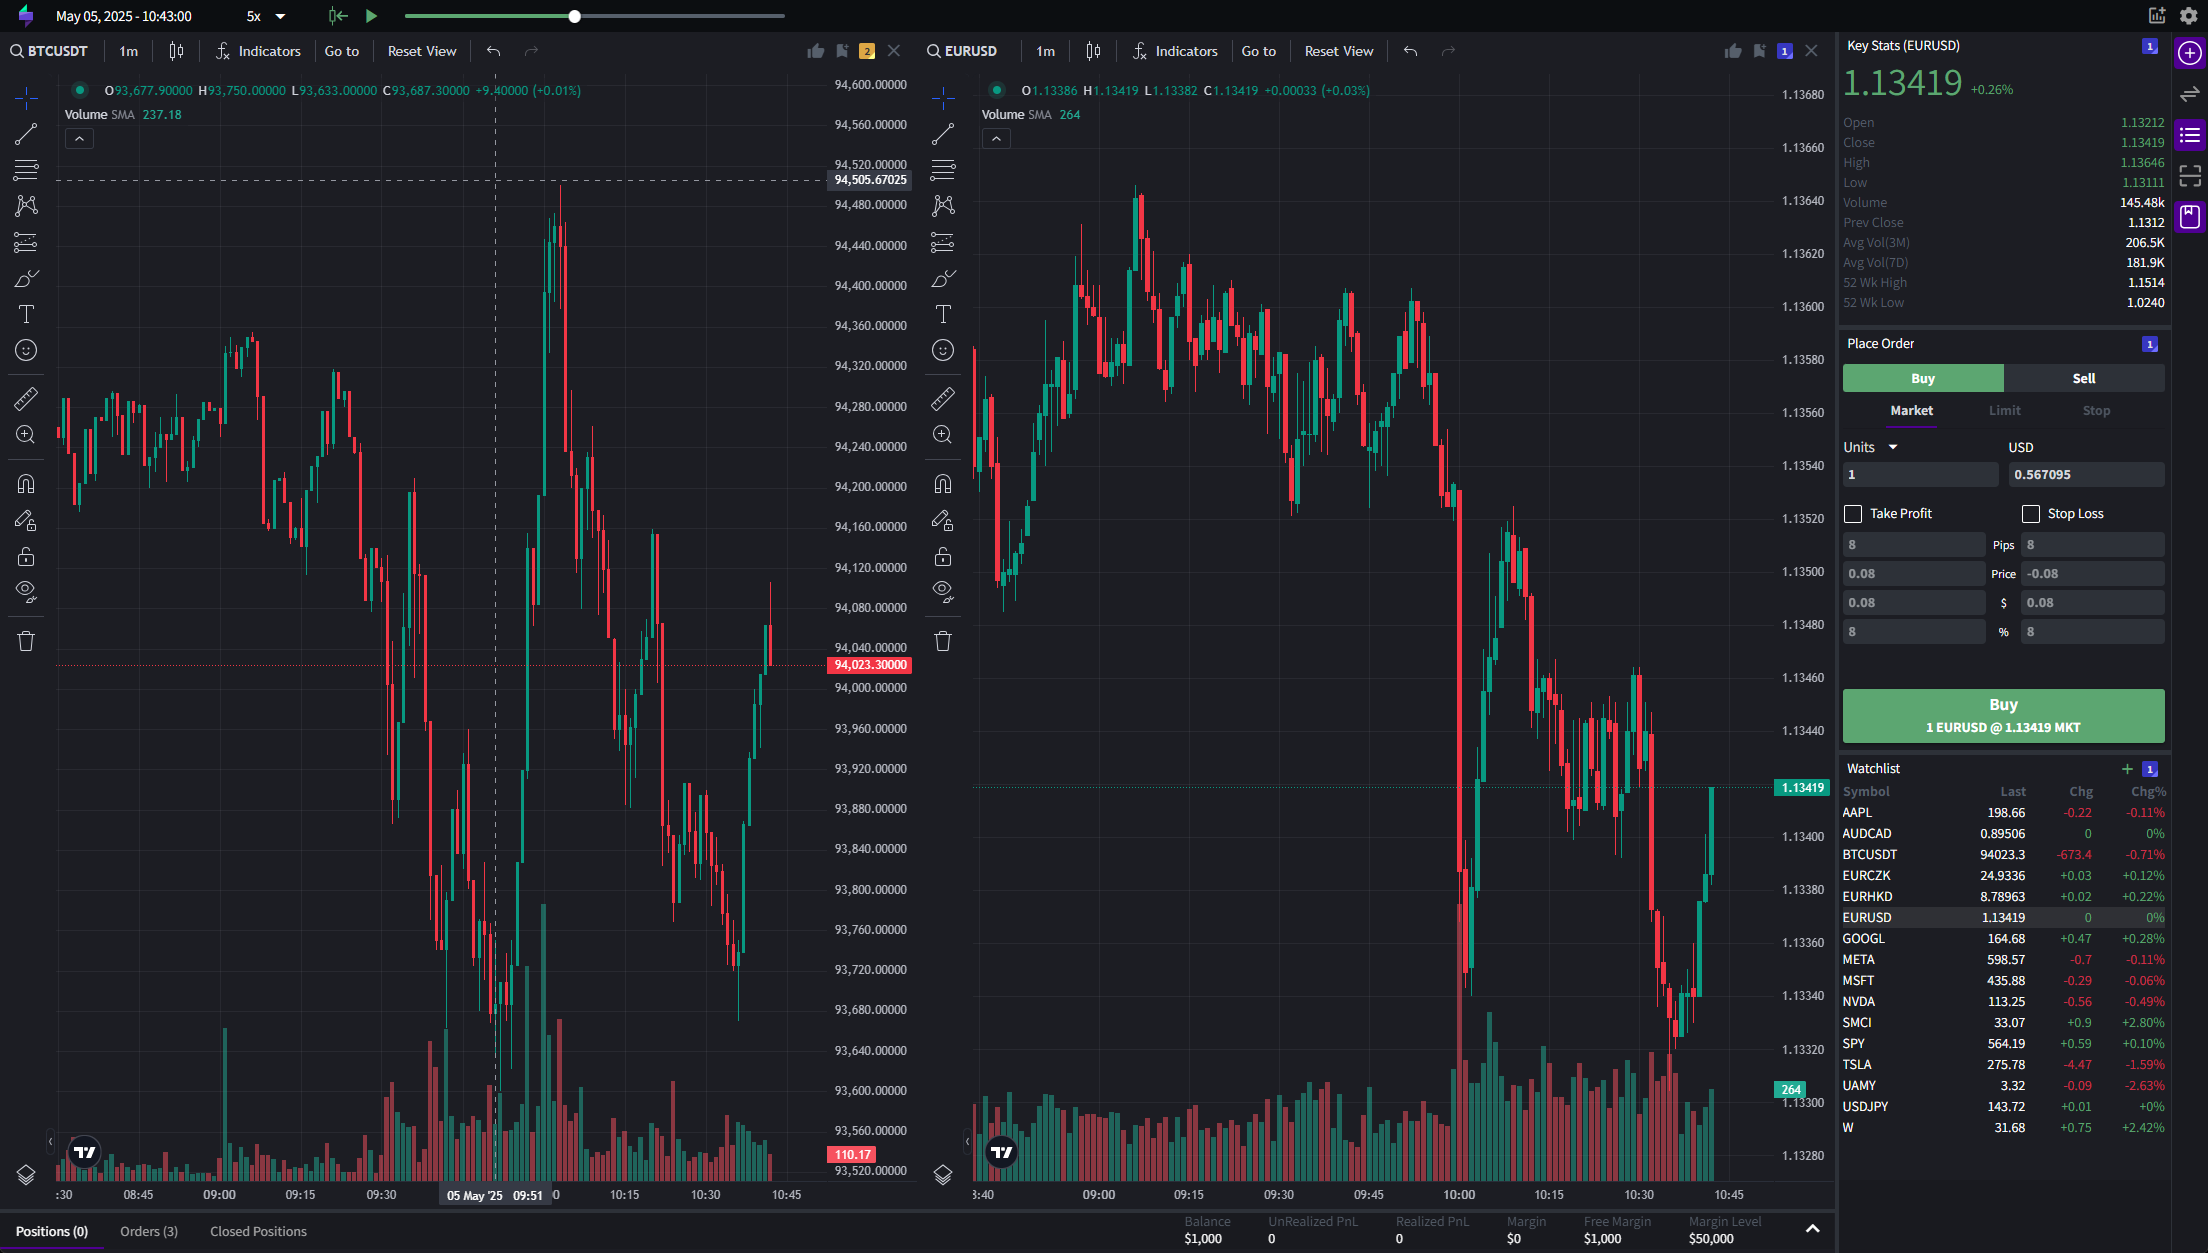Hide all drawings in EURUSD chart
2208x1253 pixels.
pyautogui.click(x=943, y=592)
